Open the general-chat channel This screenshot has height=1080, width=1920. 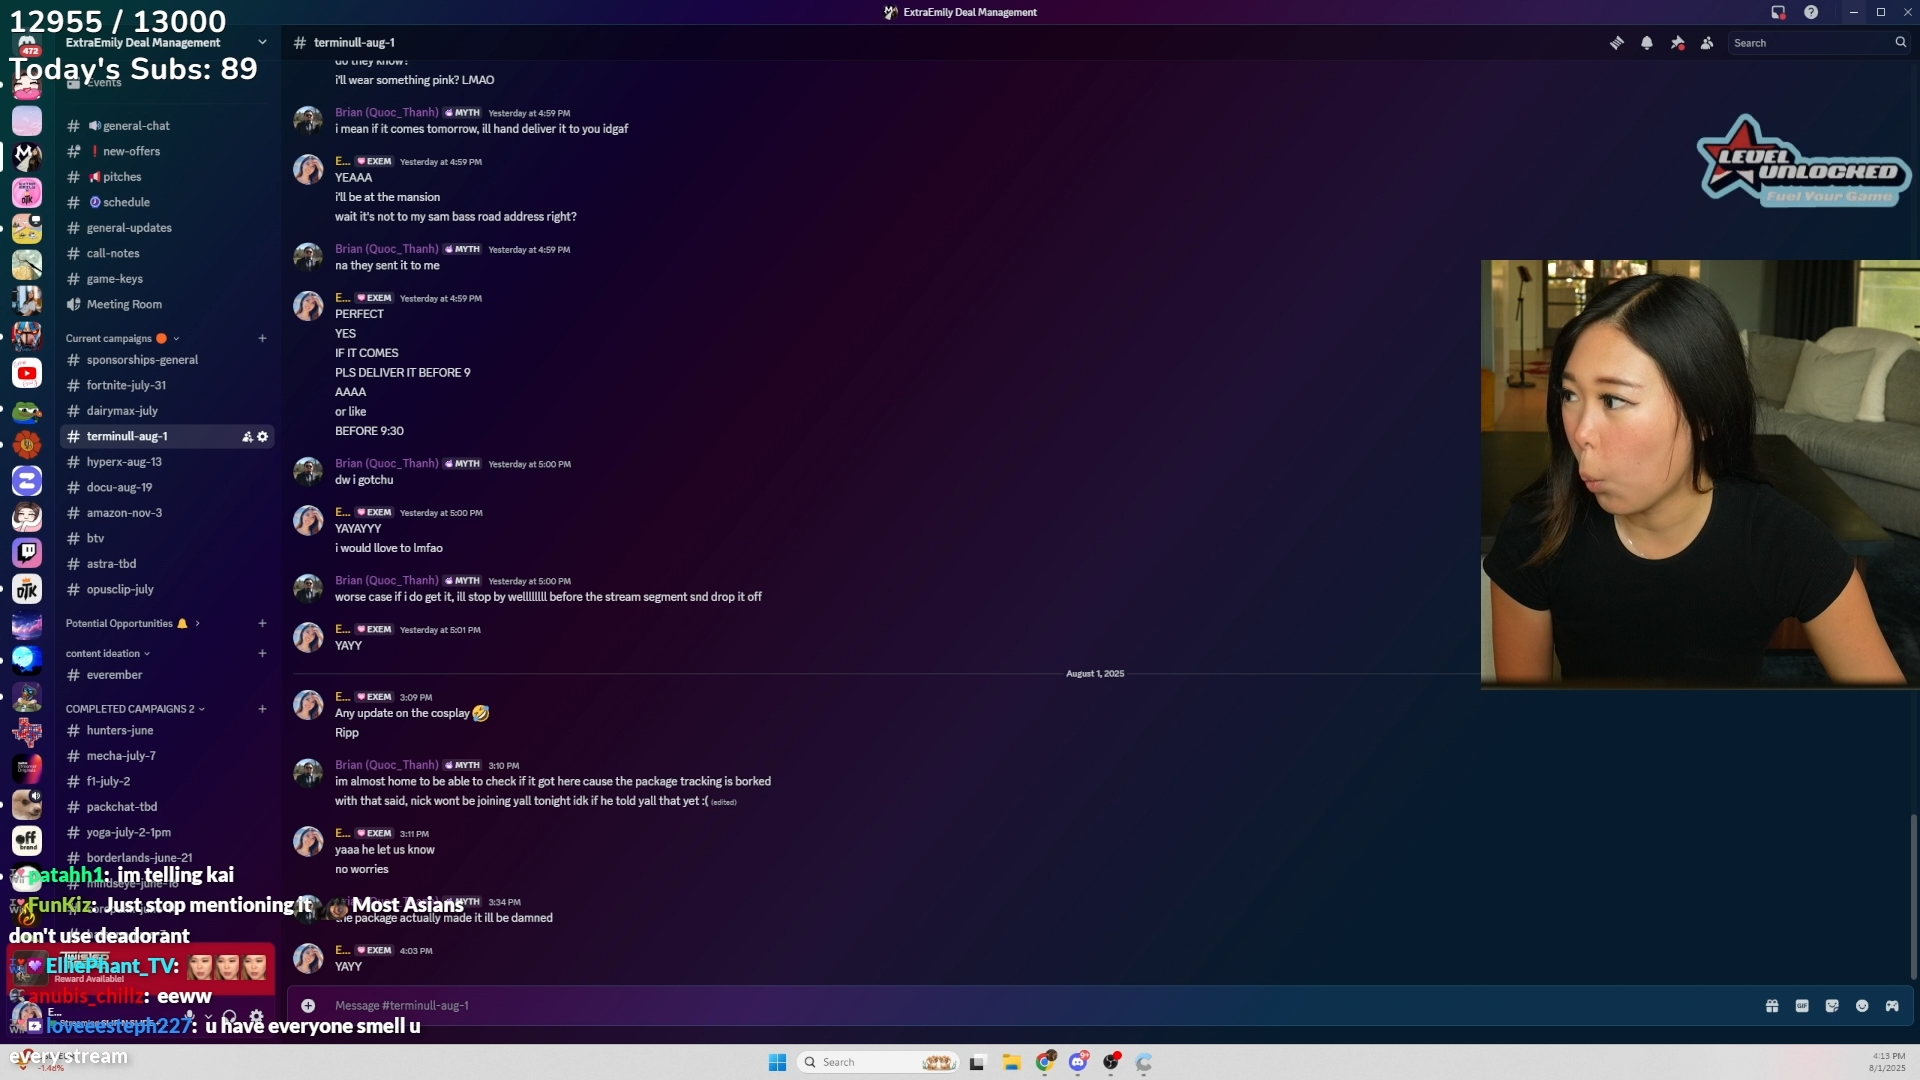[x=167, y=126]
